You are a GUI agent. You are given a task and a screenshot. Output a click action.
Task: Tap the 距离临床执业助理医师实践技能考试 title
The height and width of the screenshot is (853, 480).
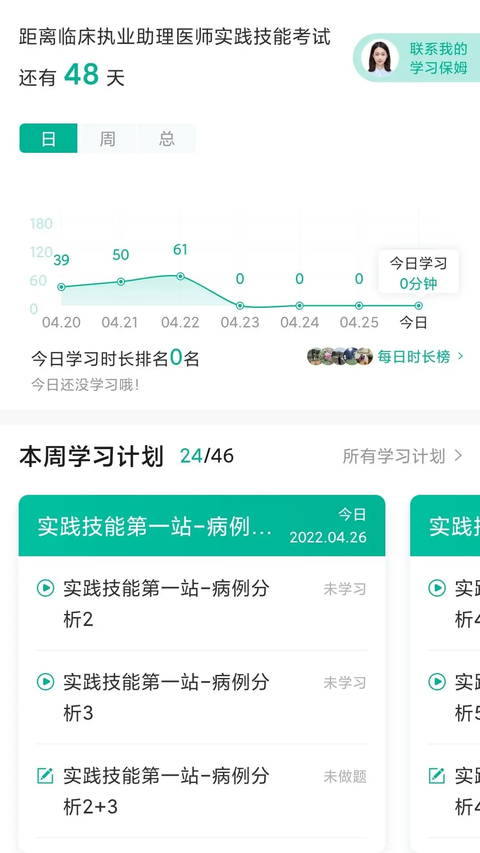(175, 37)
